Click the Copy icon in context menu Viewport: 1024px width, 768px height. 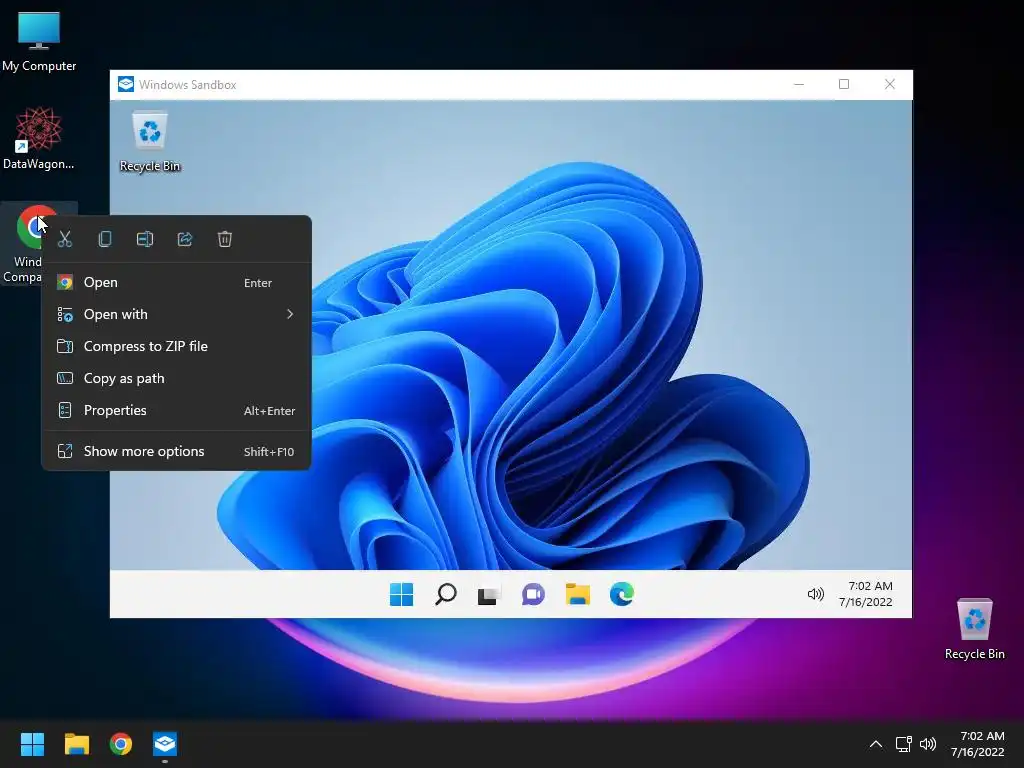pyautogui.click(x=104, y=239)
